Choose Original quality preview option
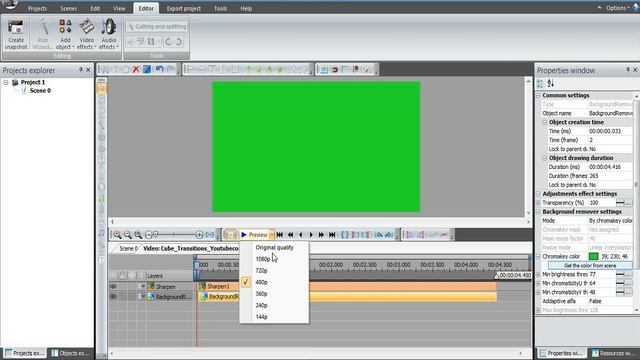640x360 pixels. pyautogui.click(x=274, y=247)
